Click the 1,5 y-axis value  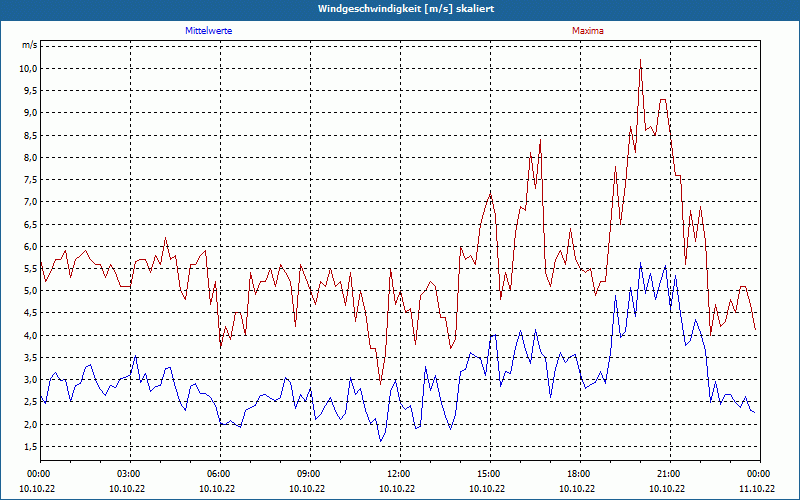point(30,447)
